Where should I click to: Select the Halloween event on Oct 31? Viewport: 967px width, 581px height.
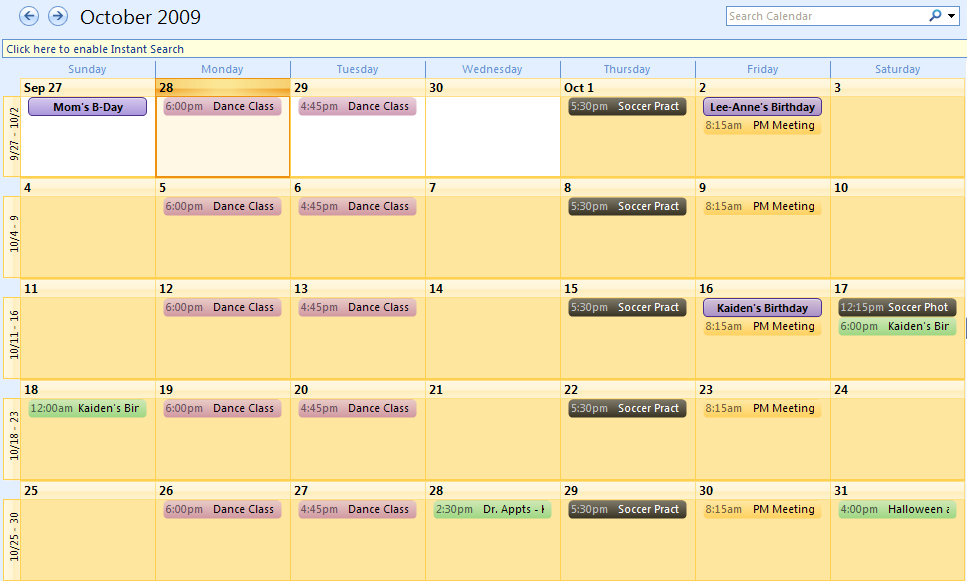[x=896, y=509]
